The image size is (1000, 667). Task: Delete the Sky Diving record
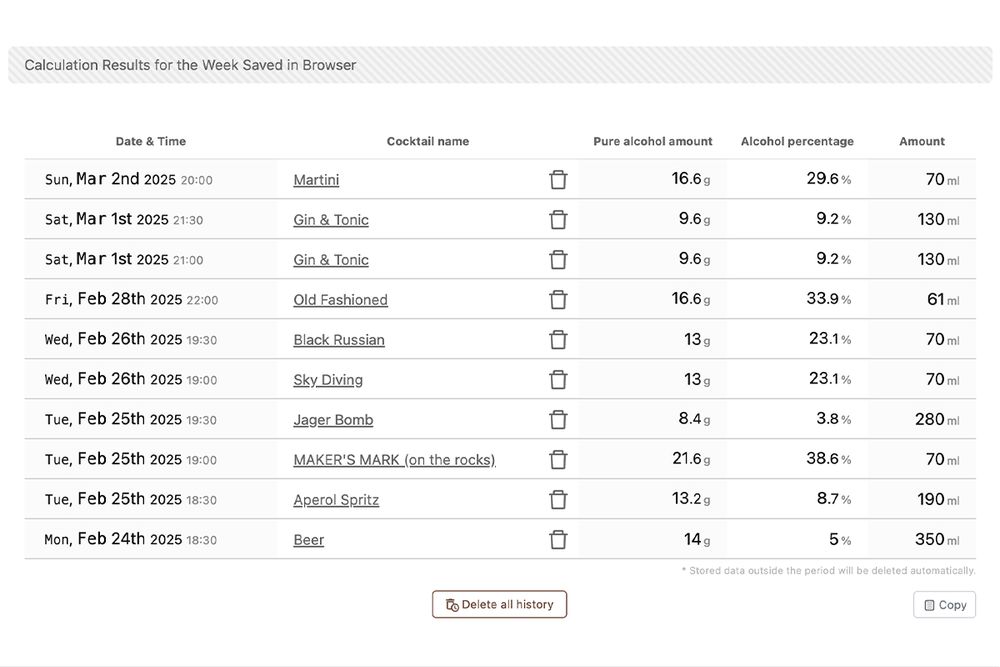pyautogui.click(x=558, y=380)
